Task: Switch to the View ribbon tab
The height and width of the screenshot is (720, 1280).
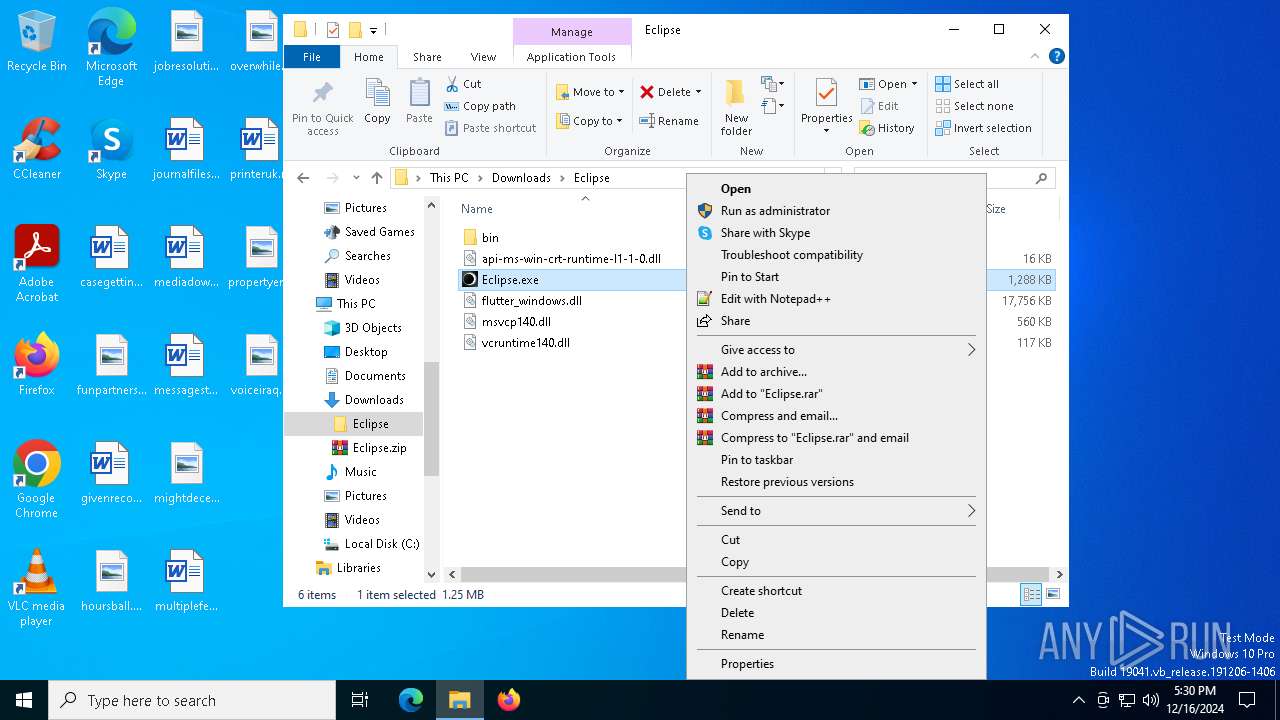Action: (483, 57)
